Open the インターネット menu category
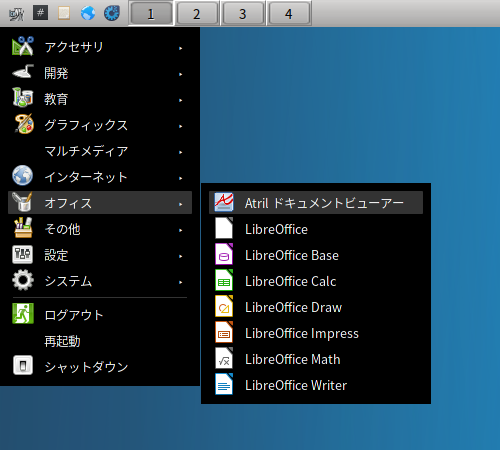The image size is (500, 450). (100, 177)
